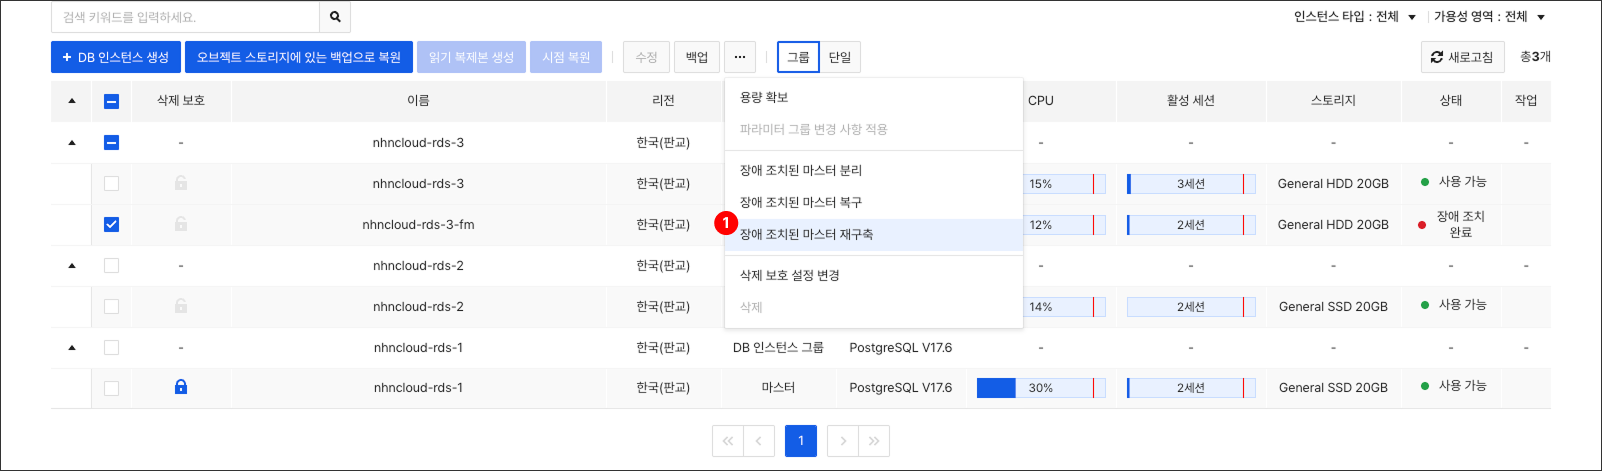Click the 수정 button
This screenshot has width=1602, height=471.
646,57
